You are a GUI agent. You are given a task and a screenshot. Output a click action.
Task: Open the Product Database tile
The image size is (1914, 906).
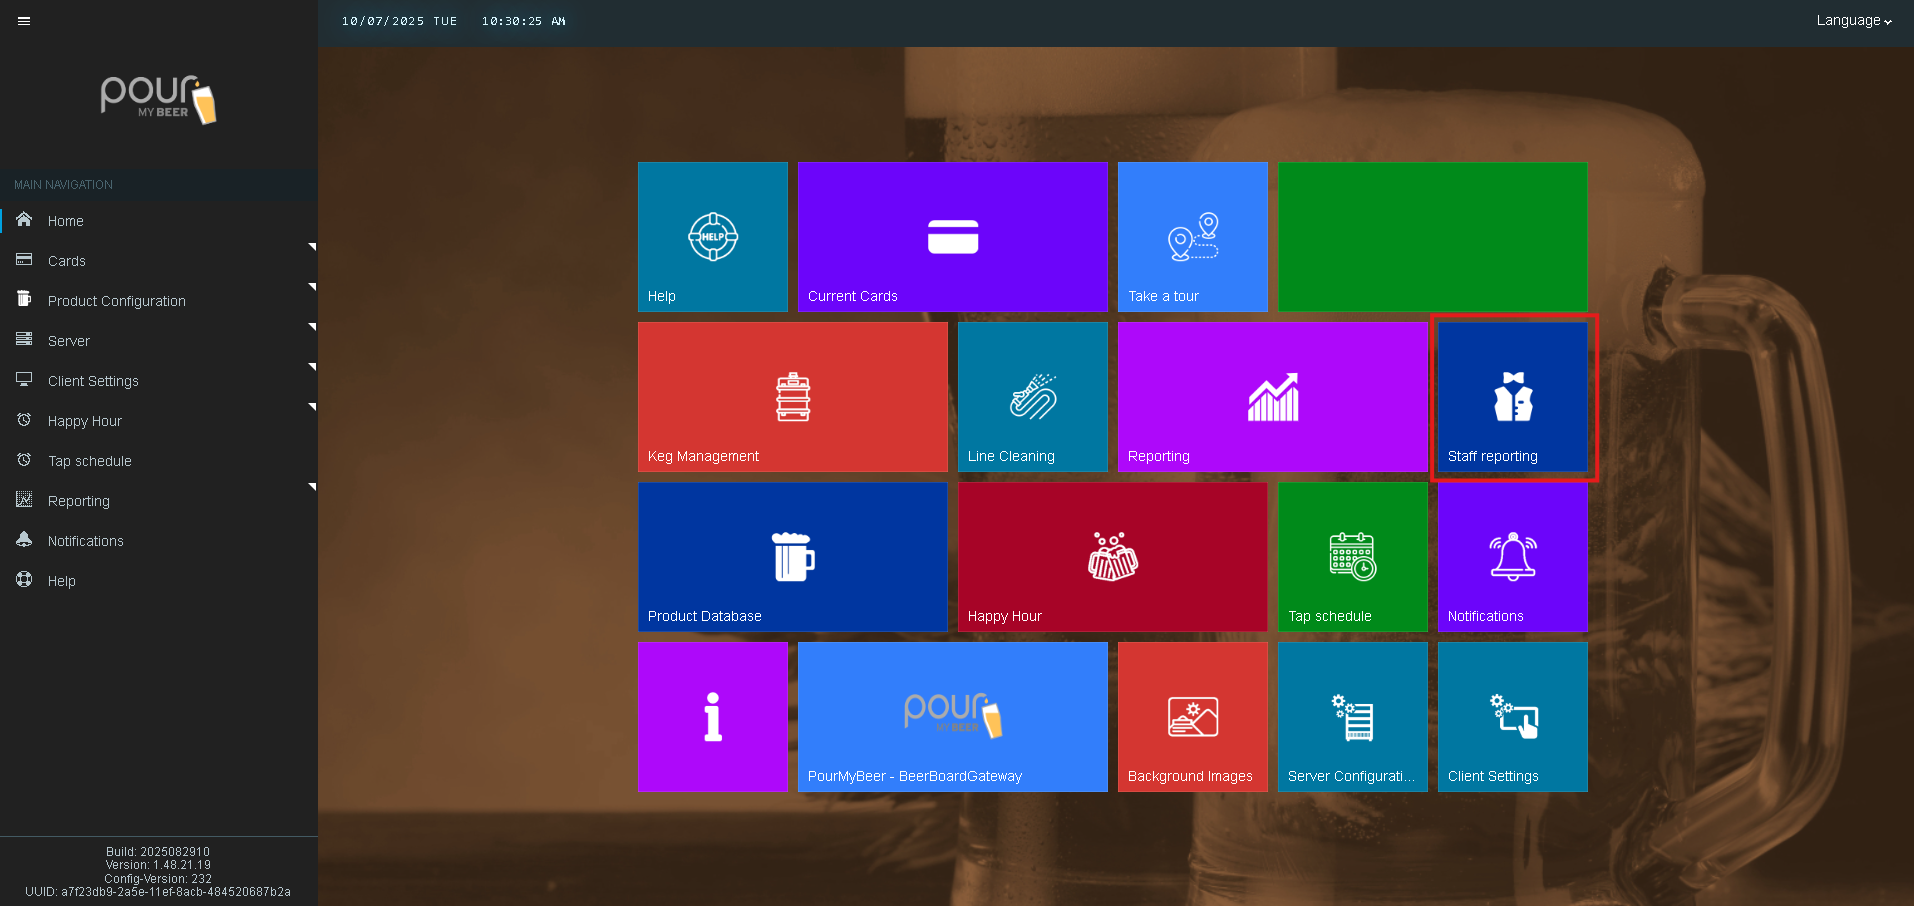792,557
